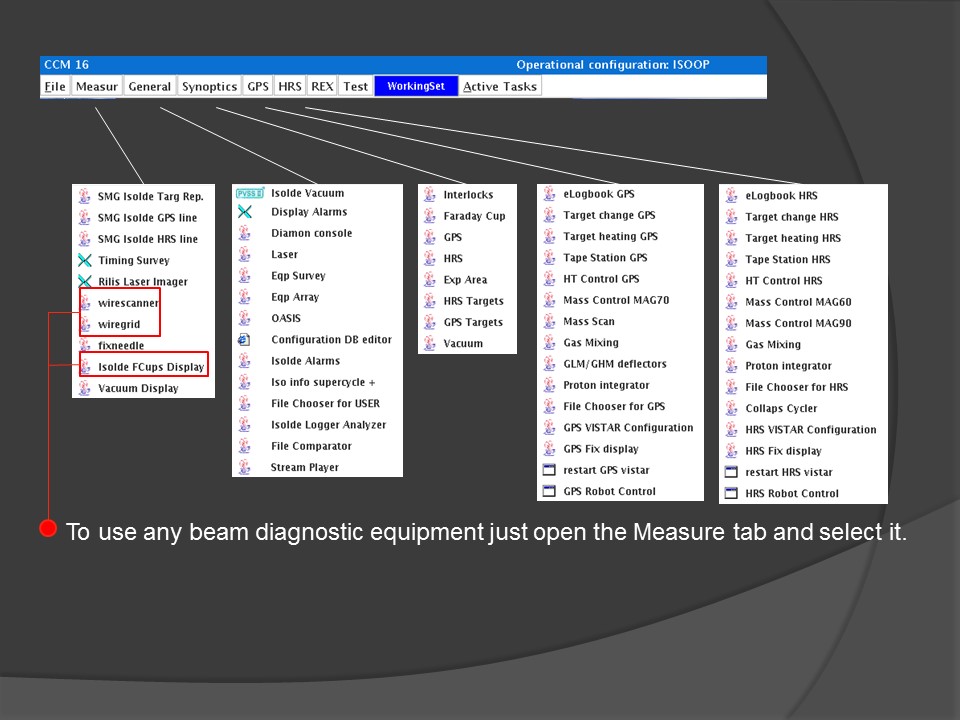Screen dimensions: 960x720
Task: Click the Java icon beside Mass Scan
Action: click(x=549, y=321)
